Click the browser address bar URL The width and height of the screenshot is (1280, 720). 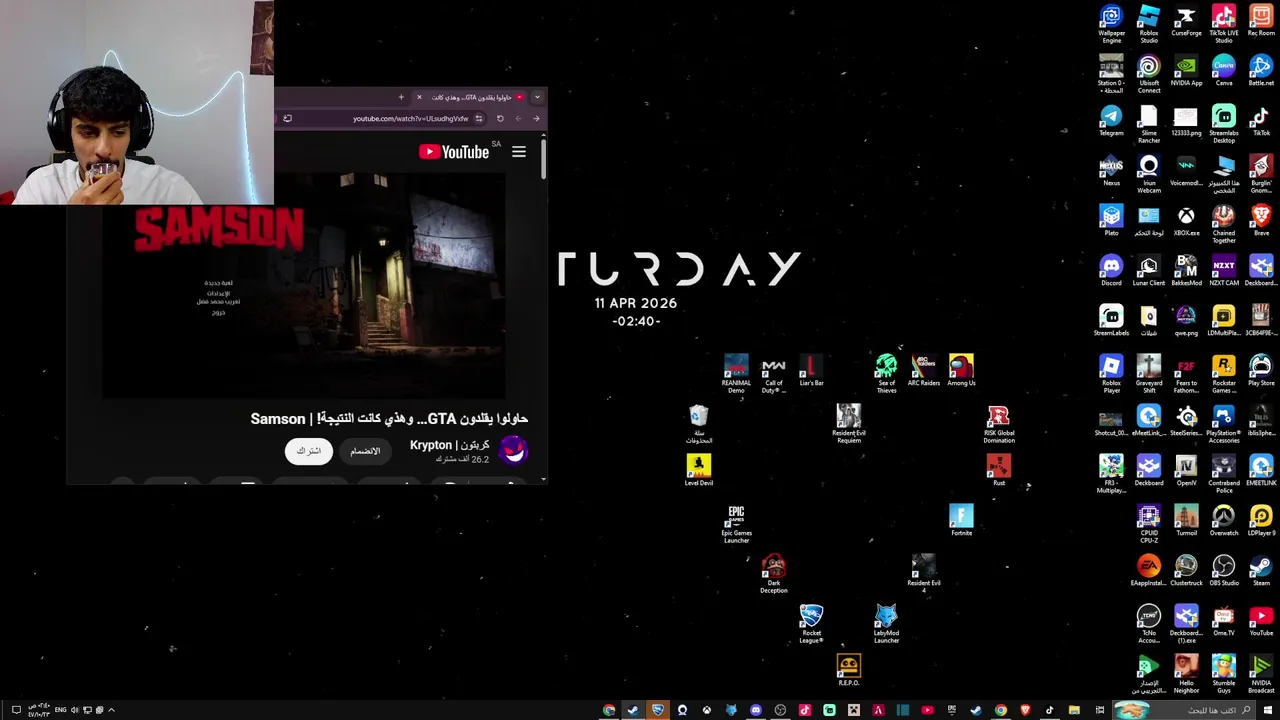pyautogui.click(x=410, y=118)
